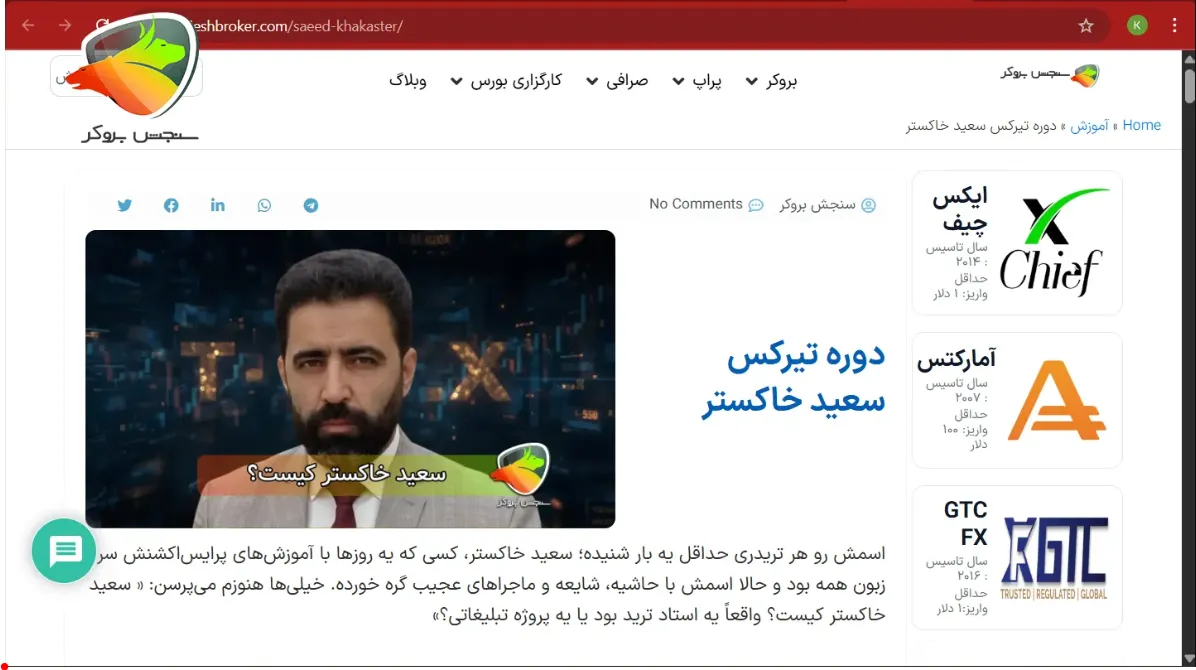This screenshot has width=1196, height=670.
Task: Bookmark the page with the star icon
Action: pyautogui.click(x=1086, y=26)
